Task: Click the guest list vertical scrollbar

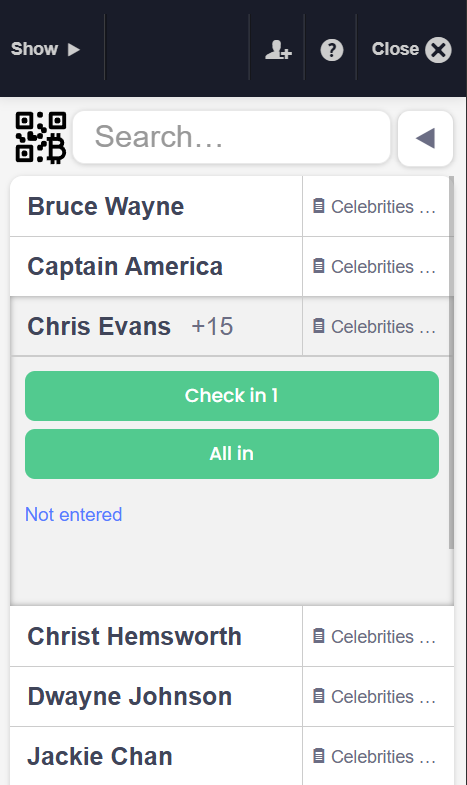Action: pos(451,362)
